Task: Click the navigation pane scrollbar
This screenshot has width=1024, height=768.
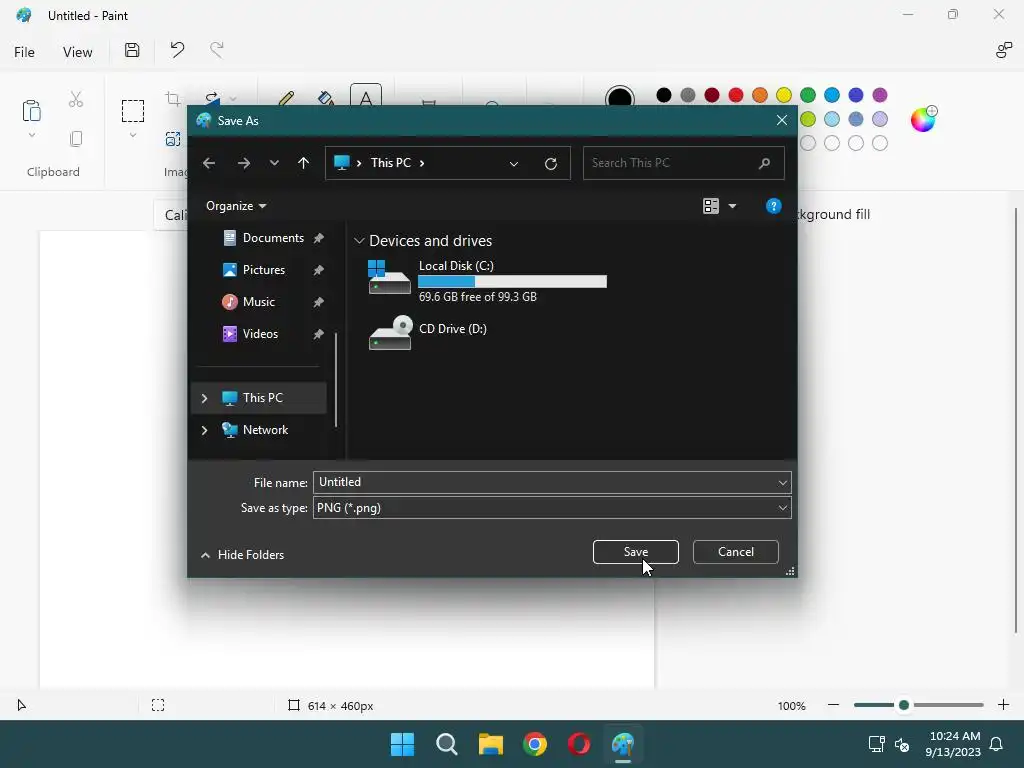Action: (336, 380)
